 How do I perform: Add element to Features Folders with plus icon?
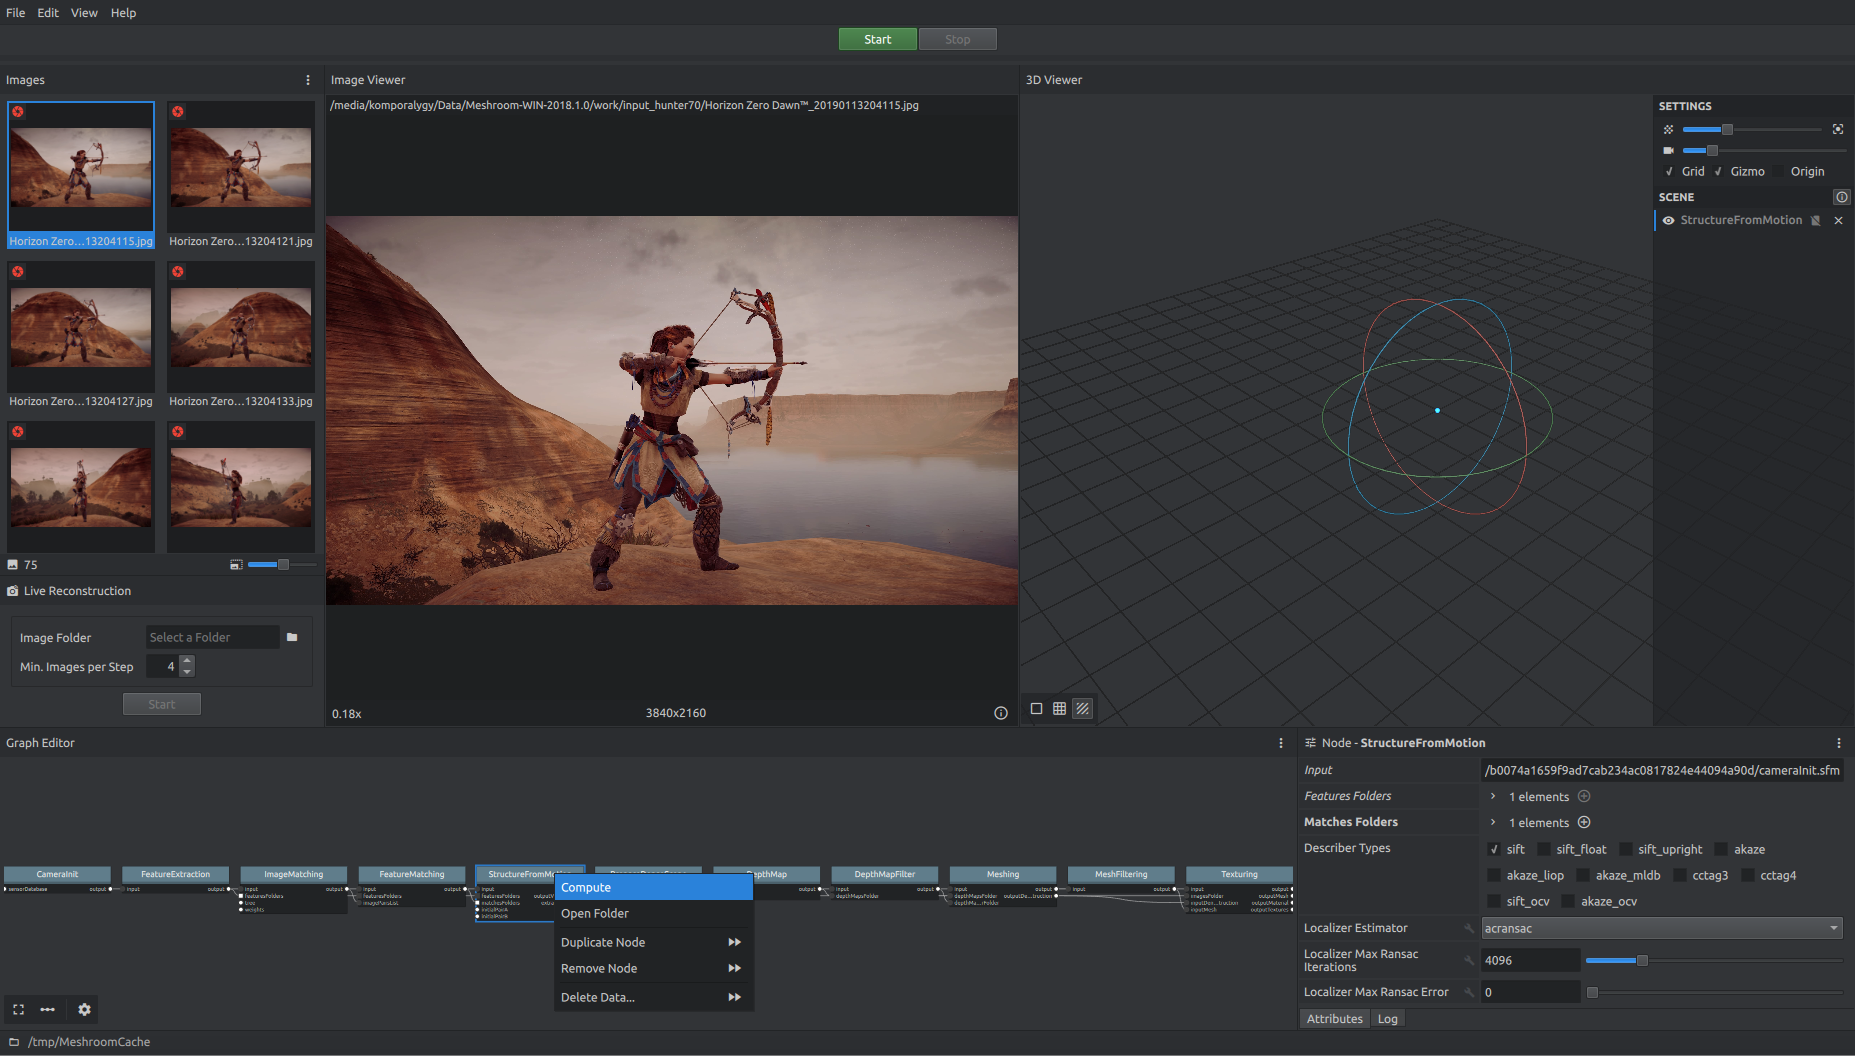1584,797
